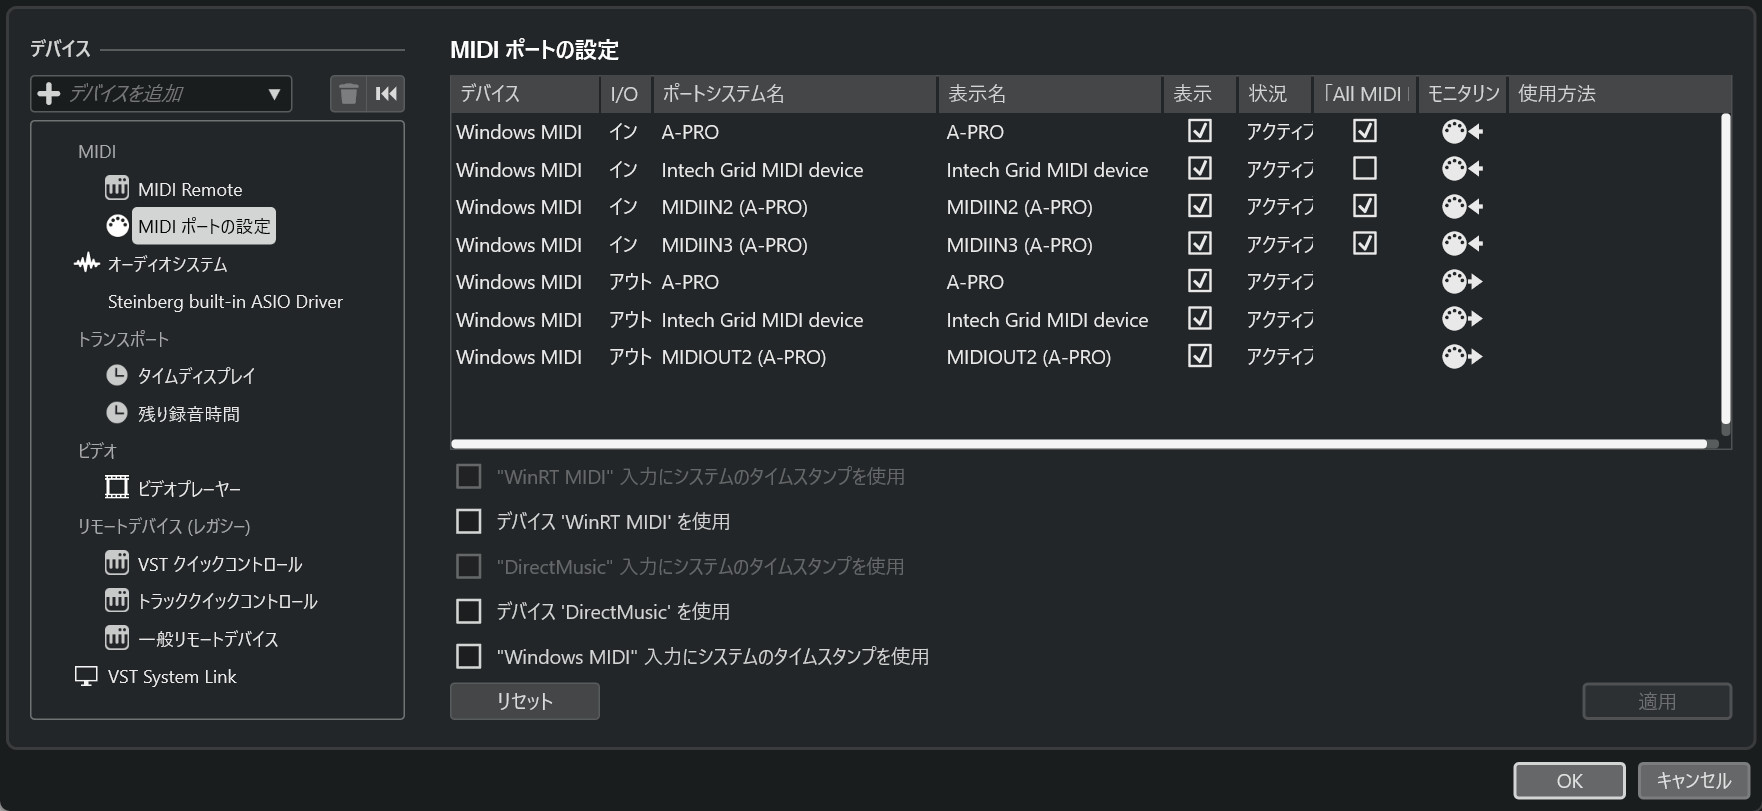
Task: Click the ポートシステム名 column header
Action: [x=794, y=94]
